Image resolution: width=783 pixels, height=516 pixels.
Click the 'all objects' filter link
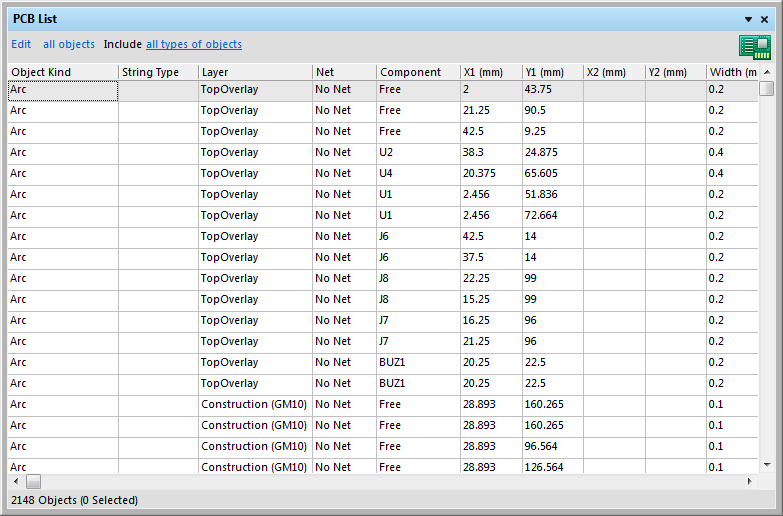(69, 44)
